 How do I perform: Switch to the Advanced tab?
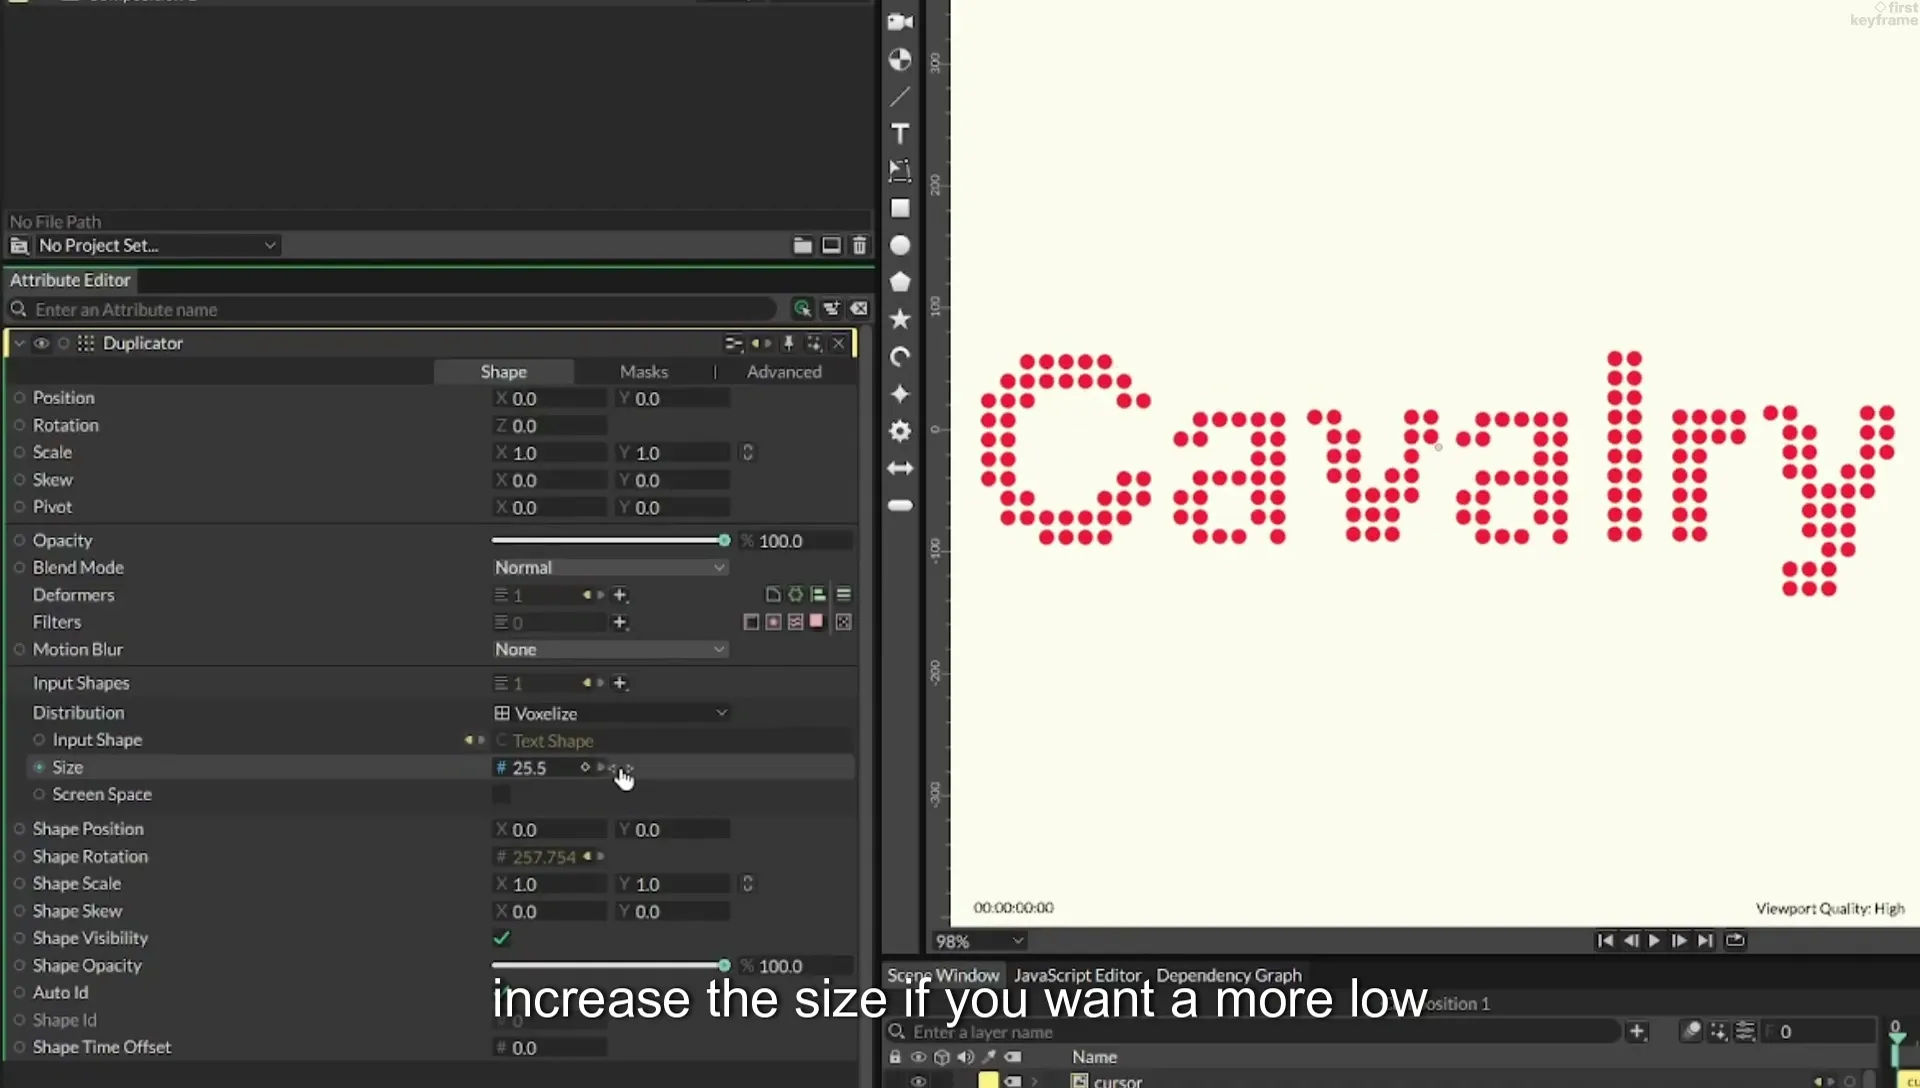tap(784, 371)
